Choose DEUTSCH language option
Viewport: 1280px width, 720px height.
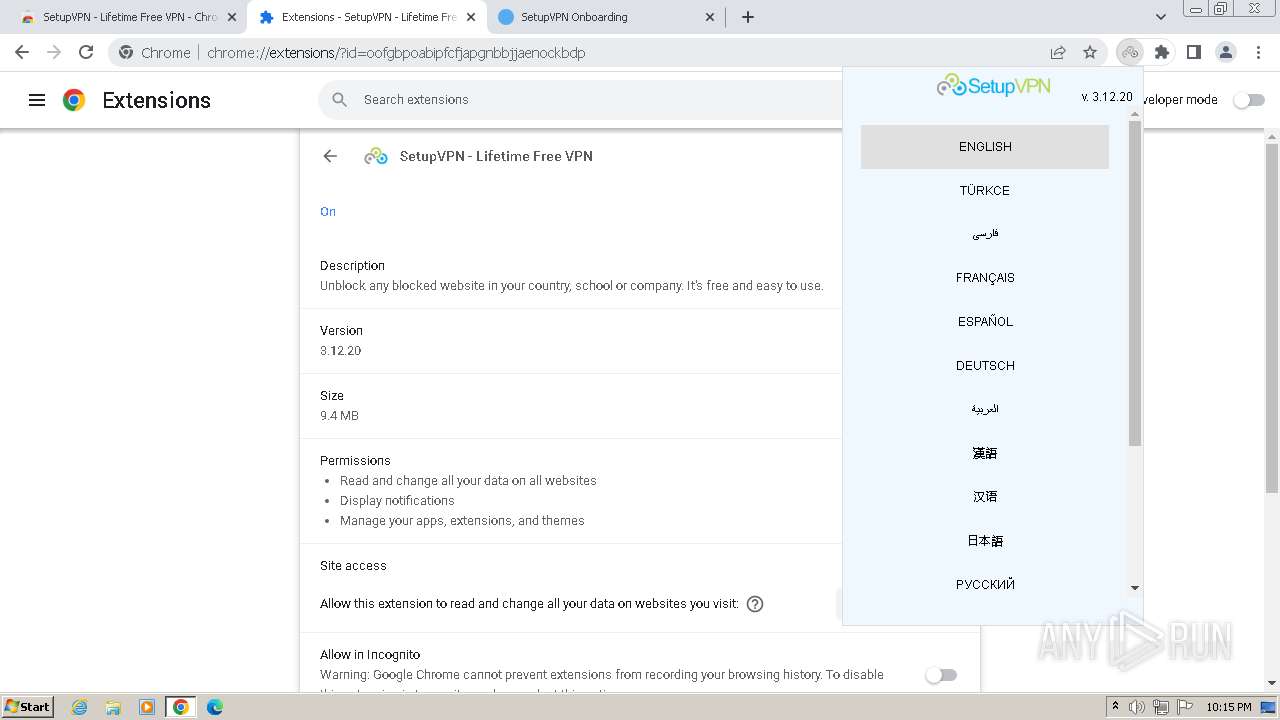[985, 365]
